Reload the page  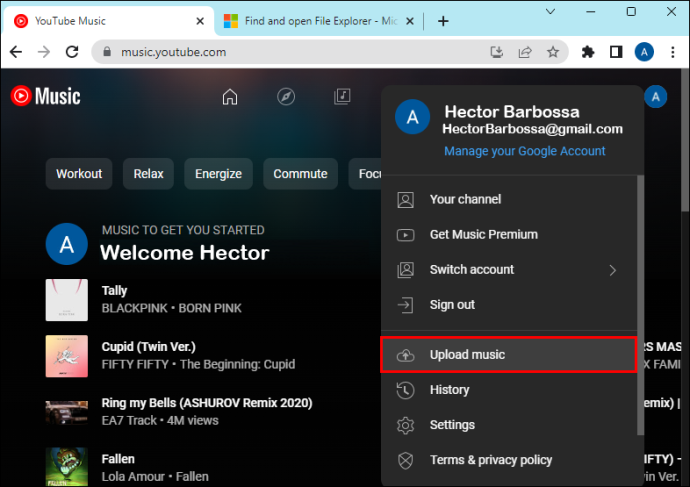click(x=72, y=52)
